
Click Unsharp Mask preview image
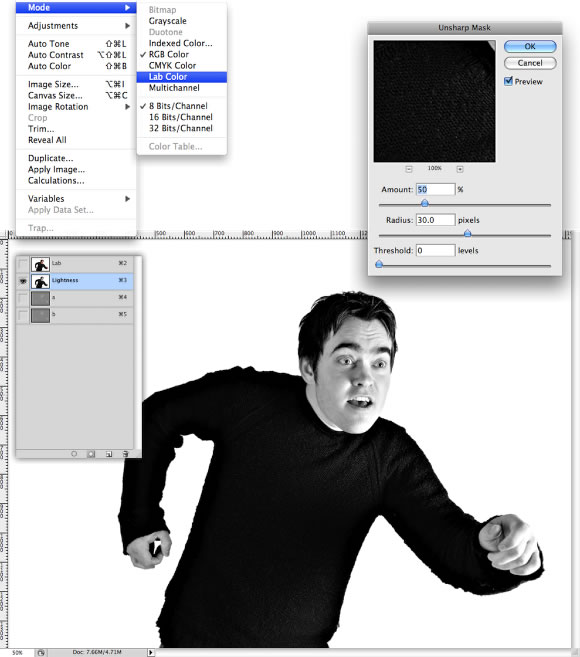point(435,101)
